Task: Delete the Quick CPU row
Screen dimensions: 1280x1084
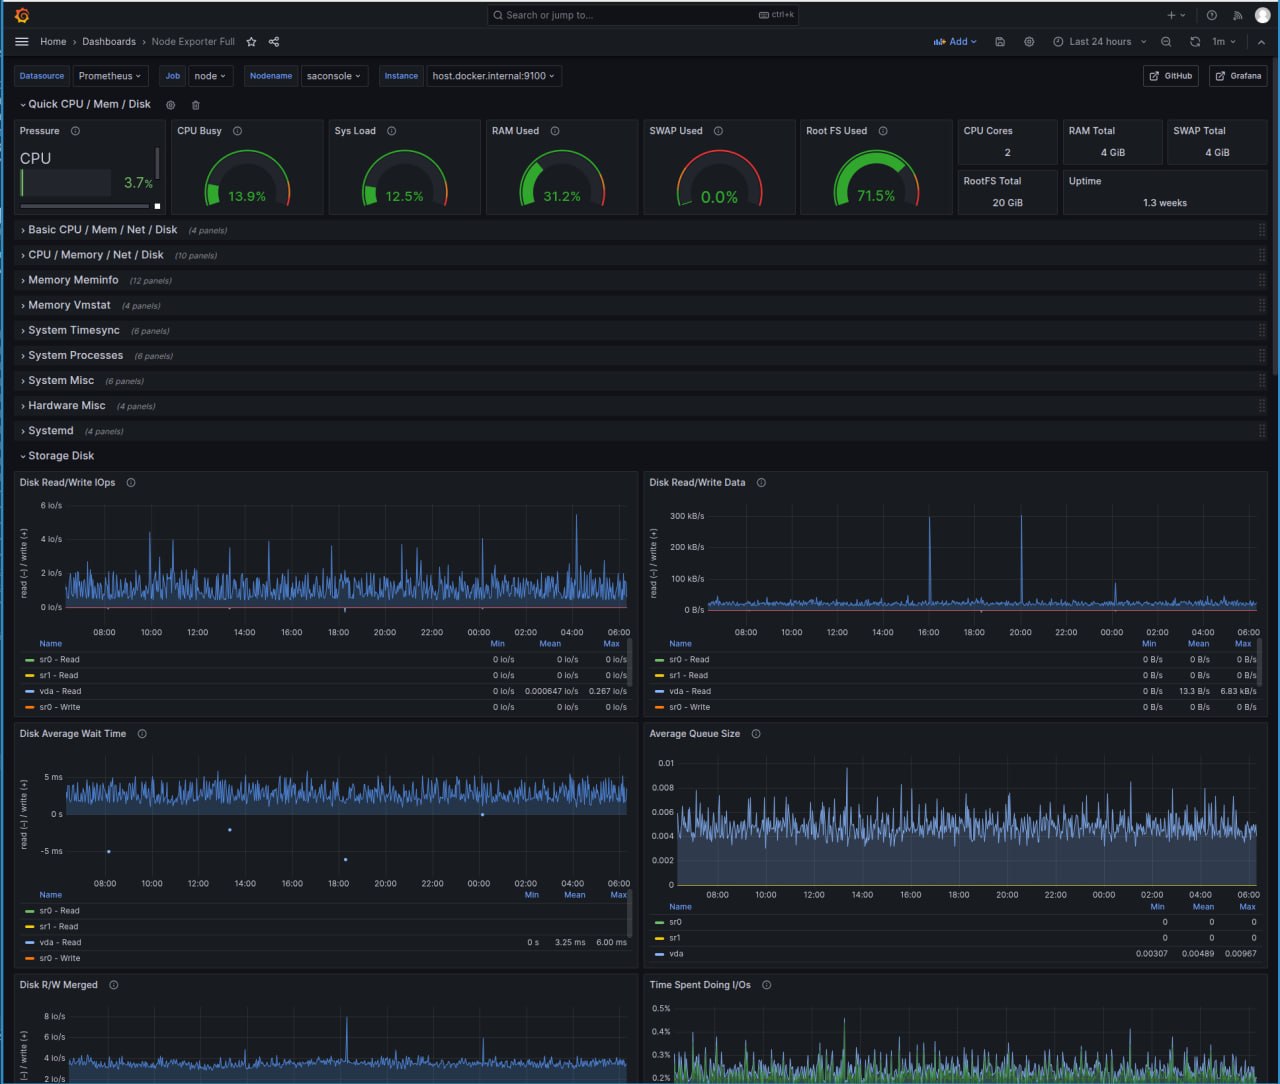Action: click(x=196, y=105)
